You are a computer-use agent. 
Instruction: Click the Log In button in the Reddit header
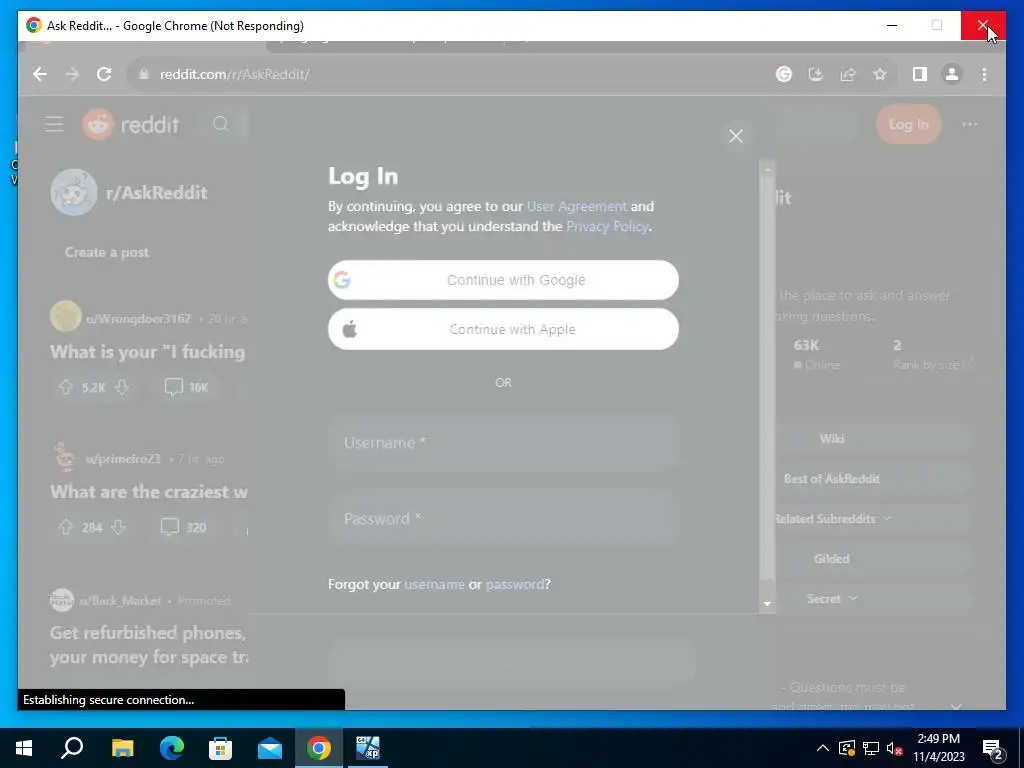908,124
